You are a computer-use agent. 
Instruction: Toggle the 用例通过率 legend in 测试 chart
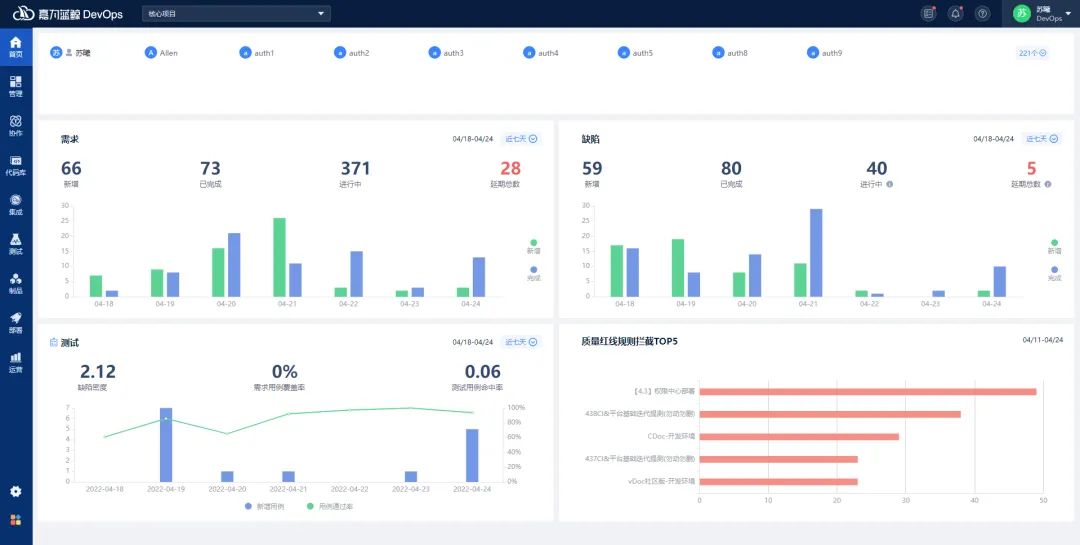(331, 507)
